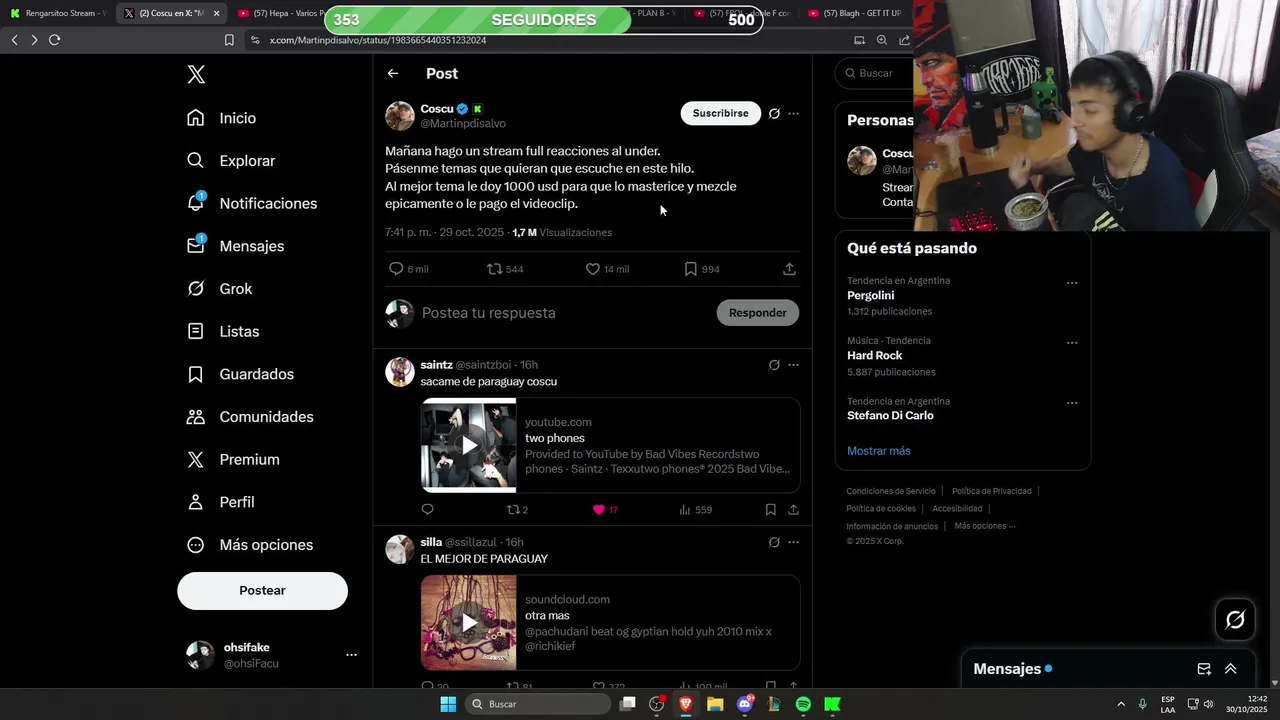Open Coscu profile avatar in post
This screenshot has width=1280, height=720.
[400, 116]
